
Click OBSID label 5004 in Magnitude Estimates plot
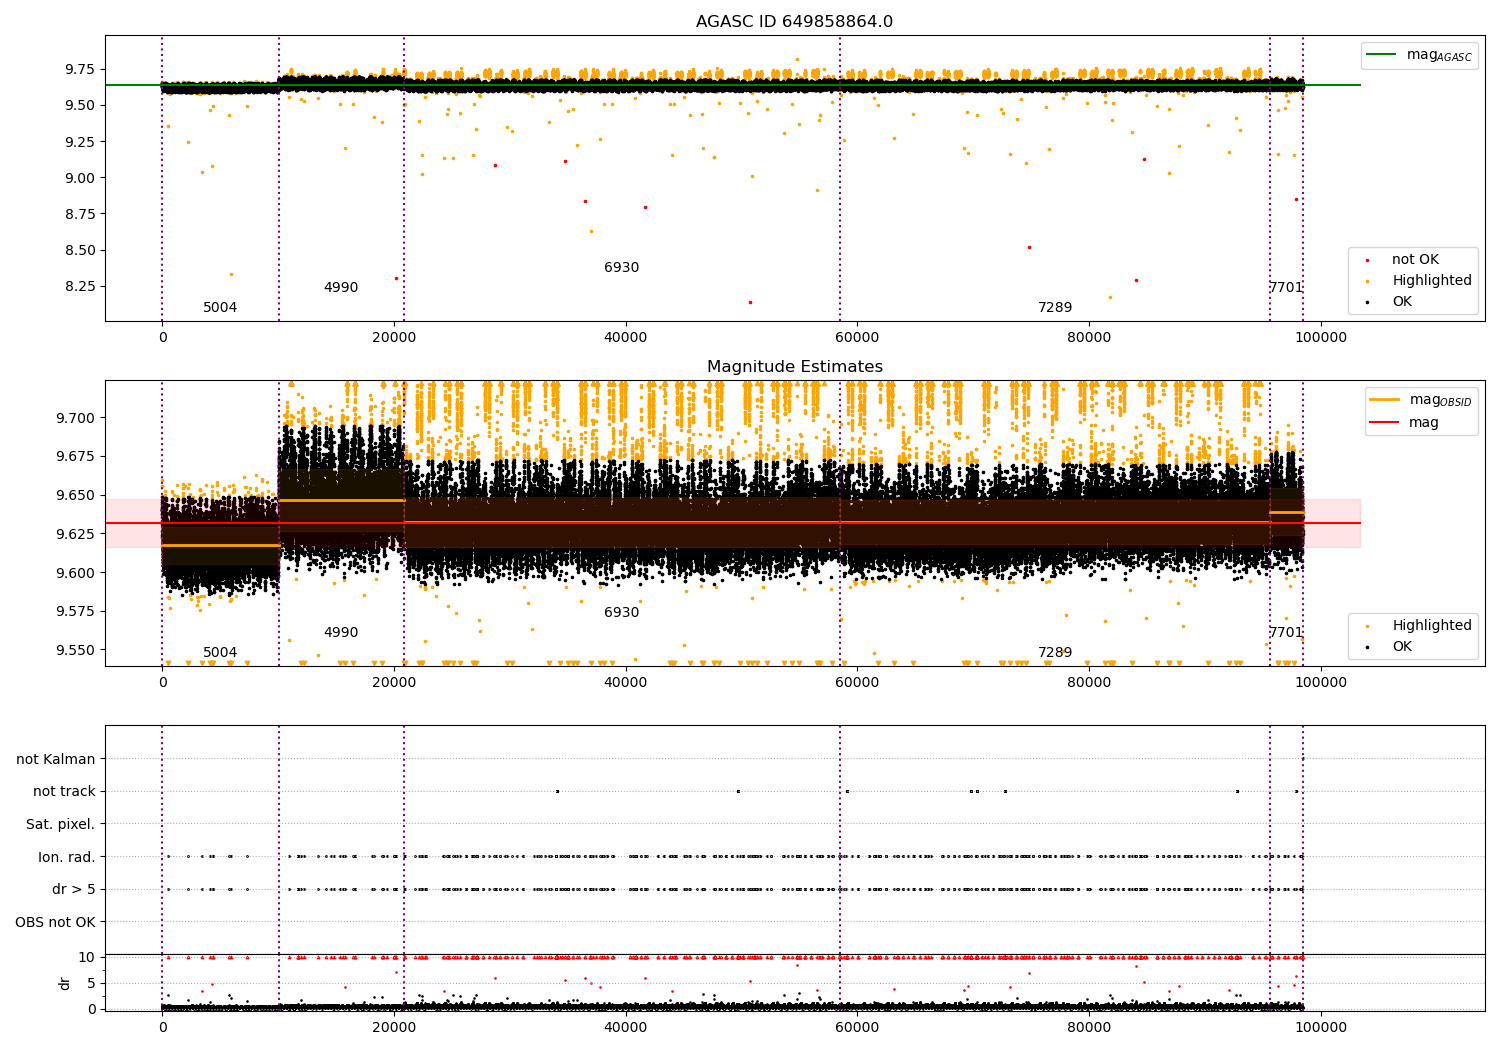[x=220, y=653]
